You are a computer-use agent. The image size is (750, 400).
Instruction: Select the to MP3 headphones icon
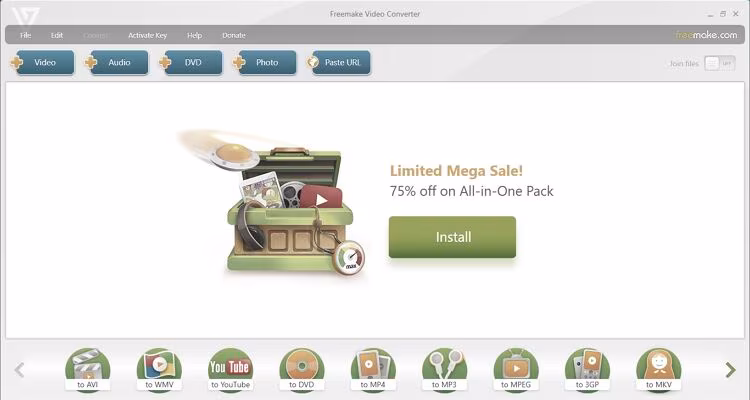[x=444, y=370]
